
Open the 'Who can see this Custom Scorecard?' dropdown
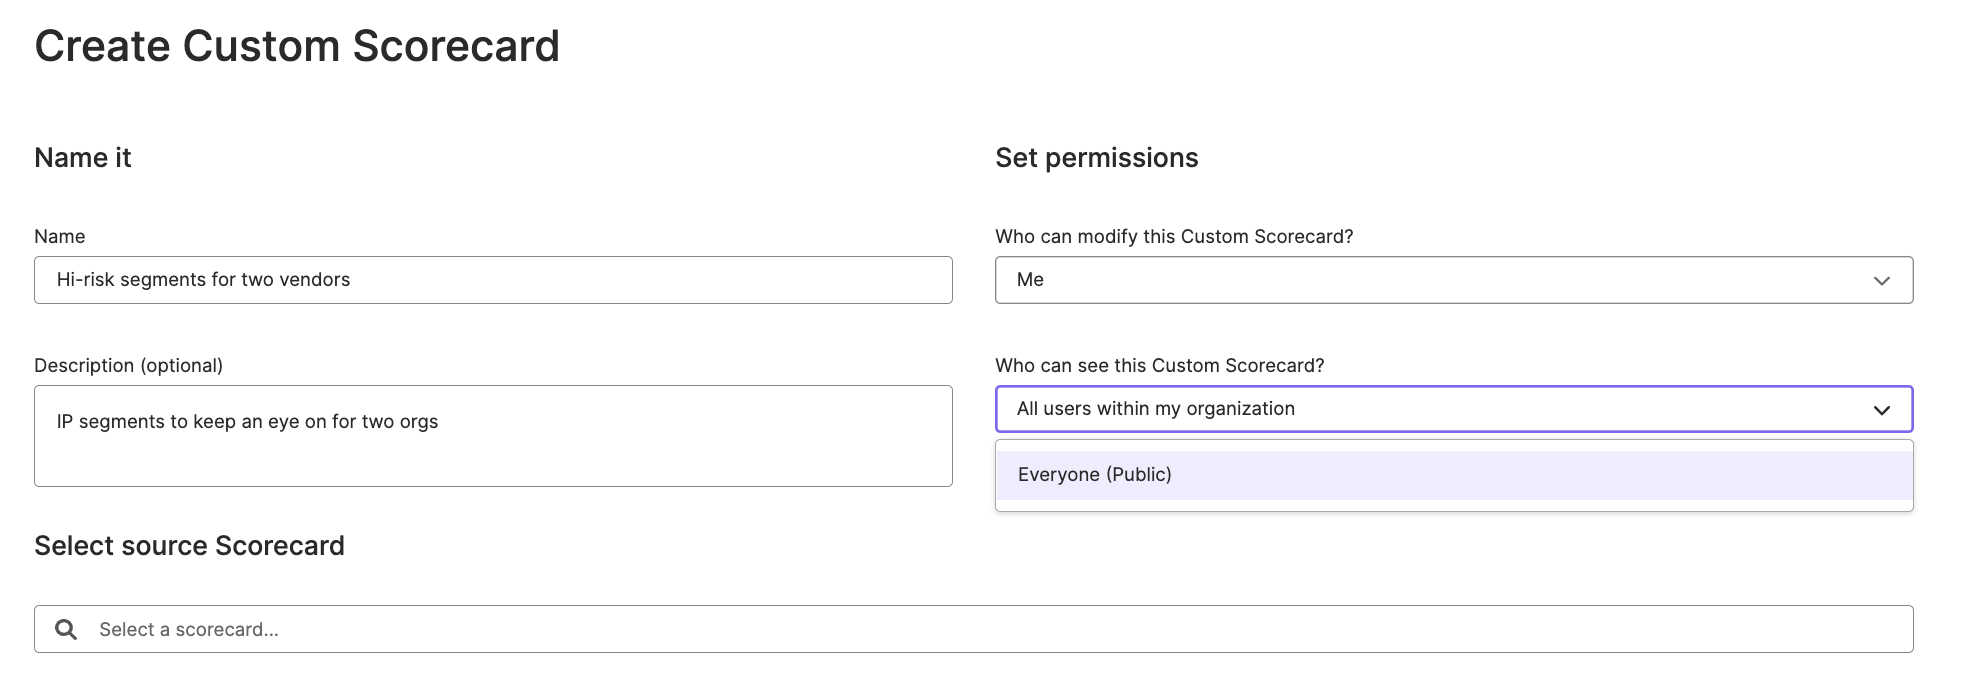1454,408
